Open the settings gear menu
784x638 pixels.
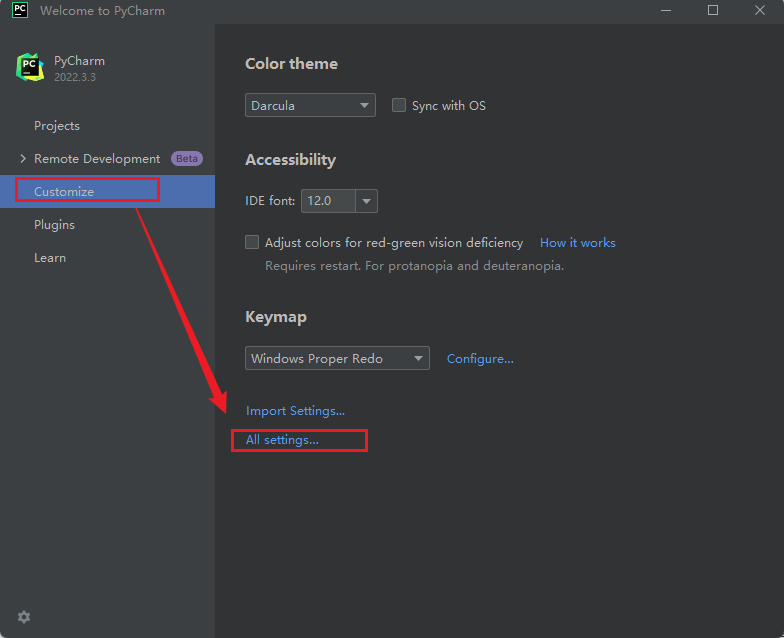point(24,617)
